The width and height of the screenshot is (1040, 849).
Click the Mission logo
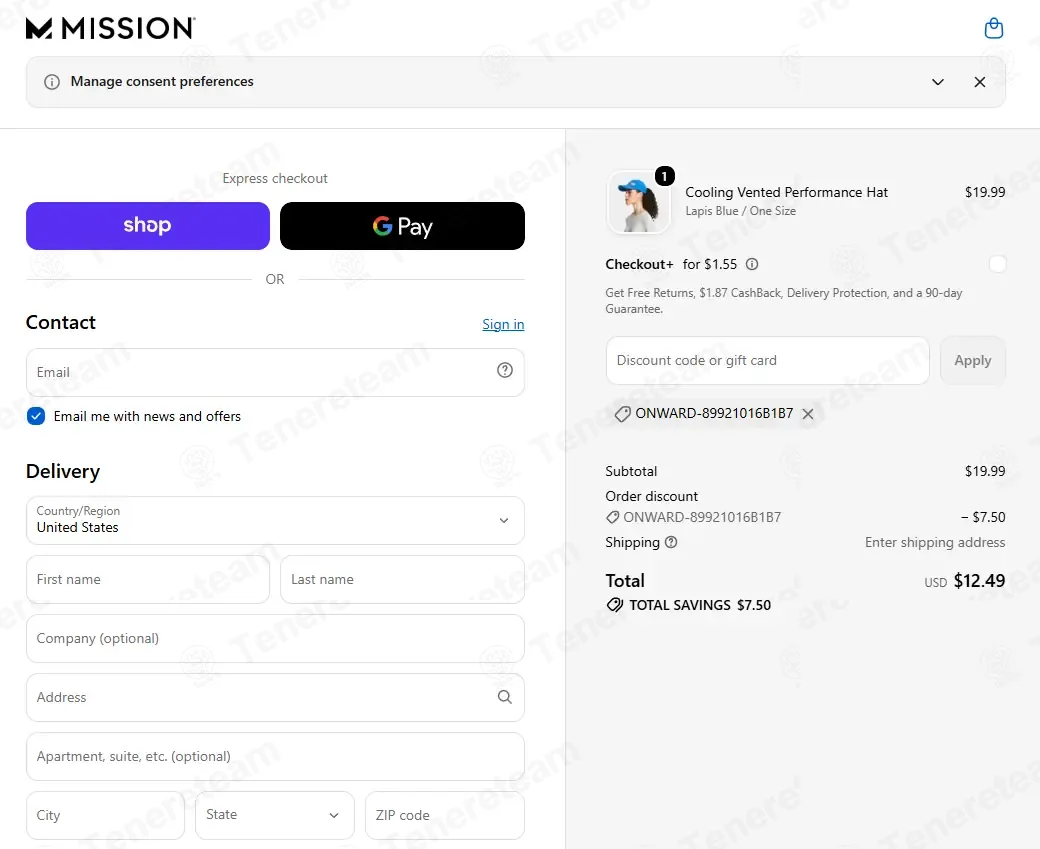110,29
